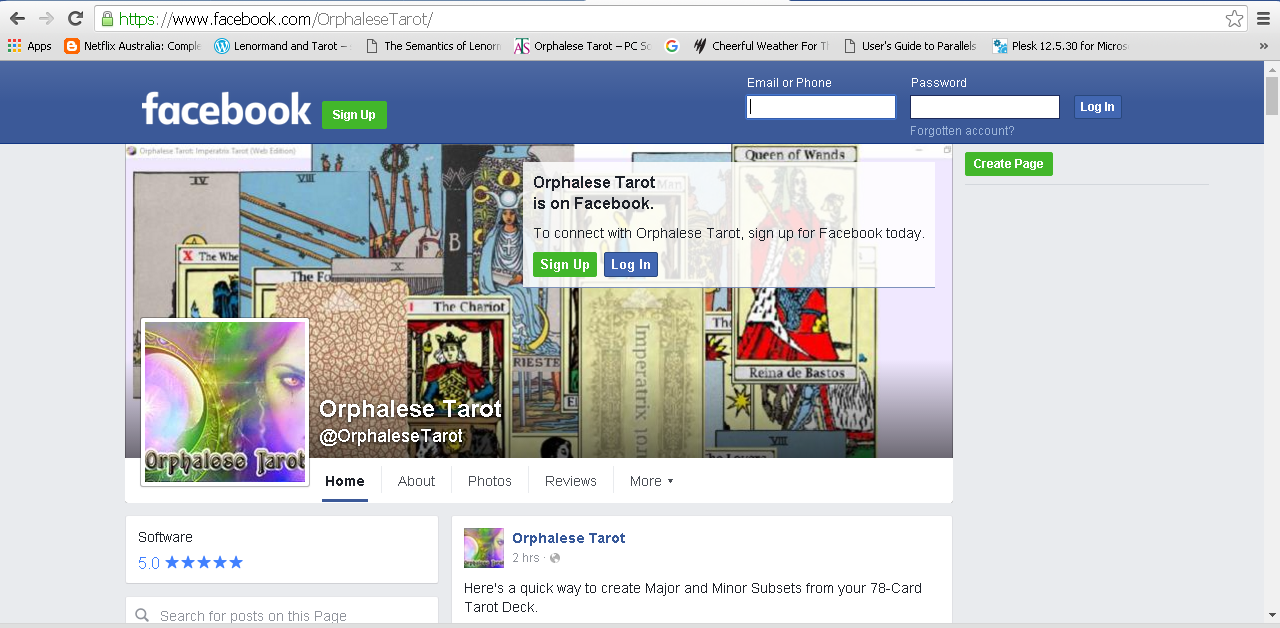Open the Reviews tab
Viewport: 1280px width, 628px height.
coord(571,481)
